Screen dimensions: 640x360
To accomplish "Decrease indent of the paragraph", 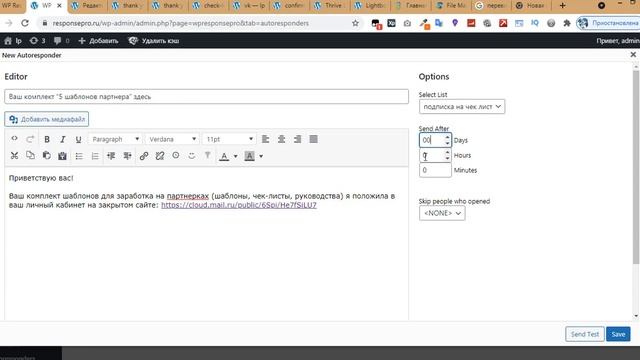I will [111, 156].
